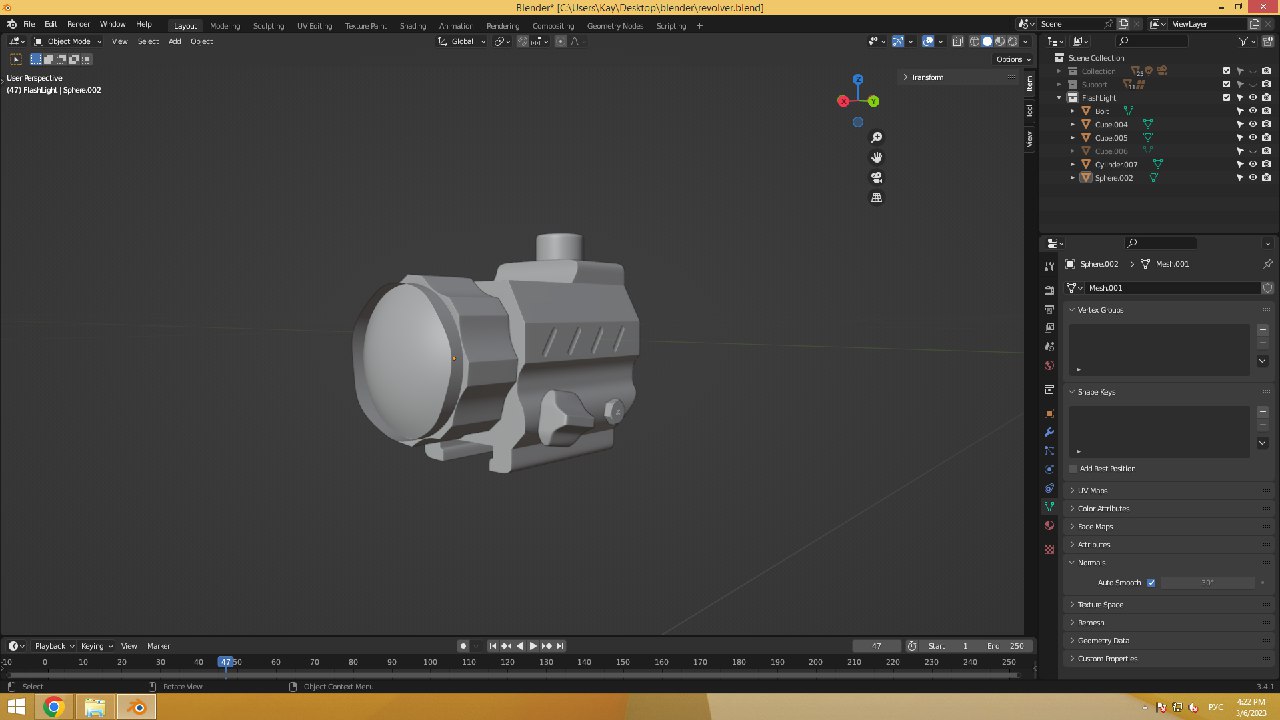Open the Object Data green triangle tab
The height and width of the screenshot is (720, 1280).
point(1049,506)
